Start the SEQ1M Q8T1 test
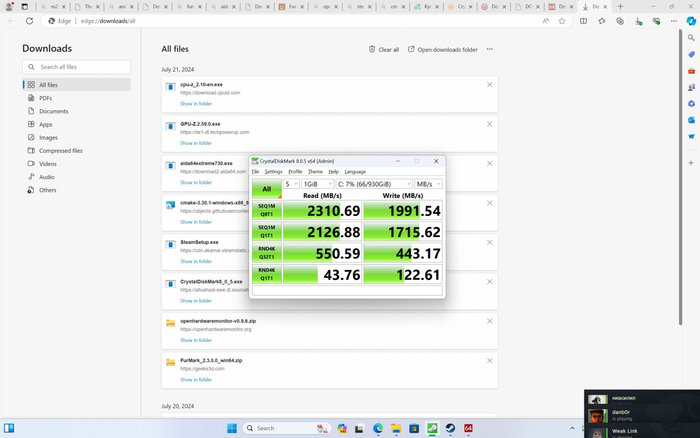This screenshot has width=700, height=438. tap(266, 211)
